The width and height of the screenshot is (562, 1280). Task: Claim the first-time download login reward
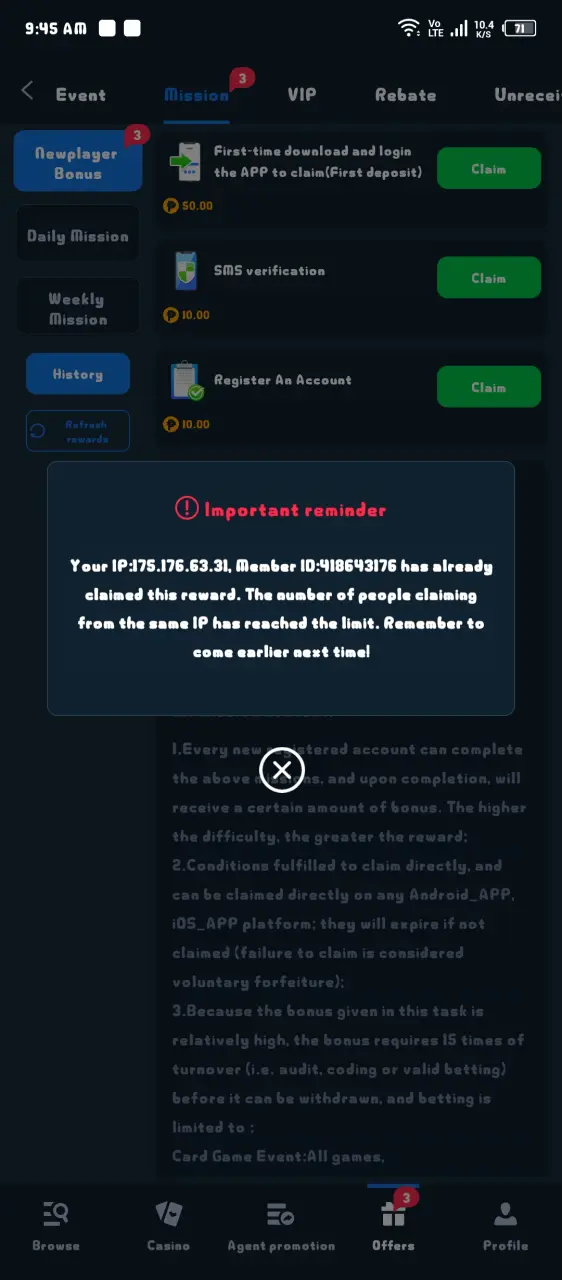click(x=489, y=168)
